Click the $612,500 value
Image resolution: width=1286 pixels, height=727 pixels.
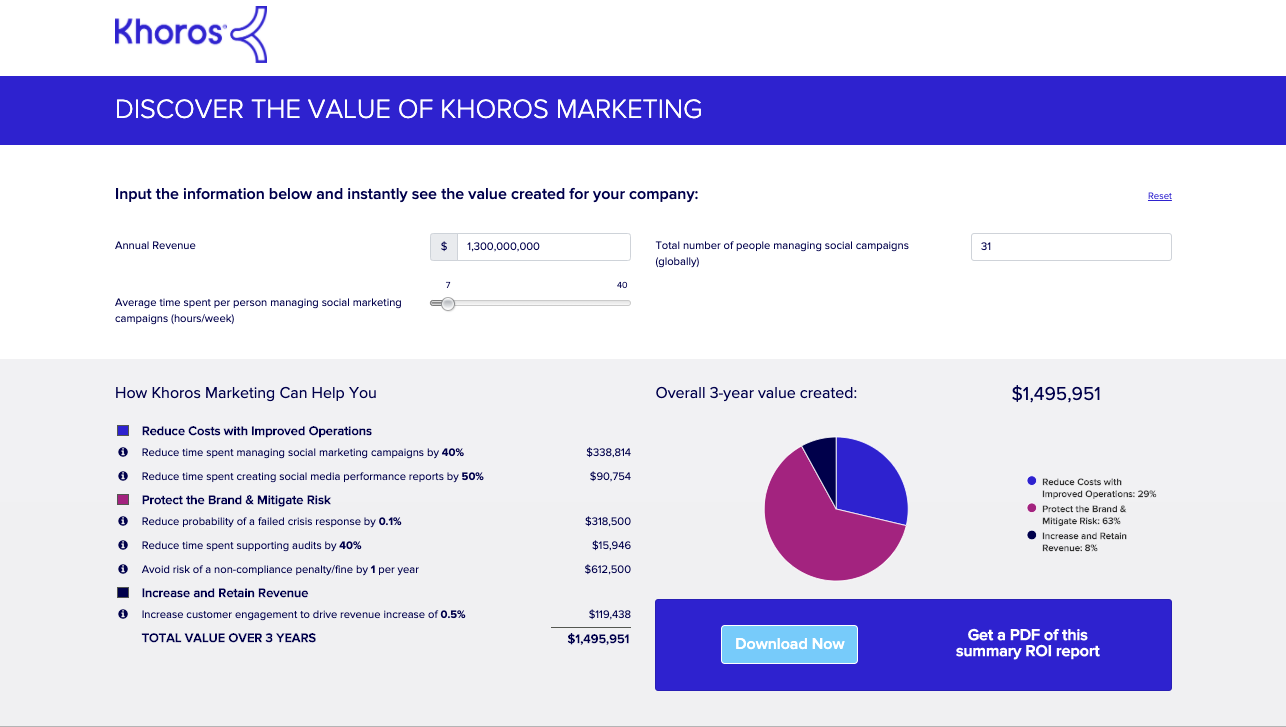[x=608, y=569]
